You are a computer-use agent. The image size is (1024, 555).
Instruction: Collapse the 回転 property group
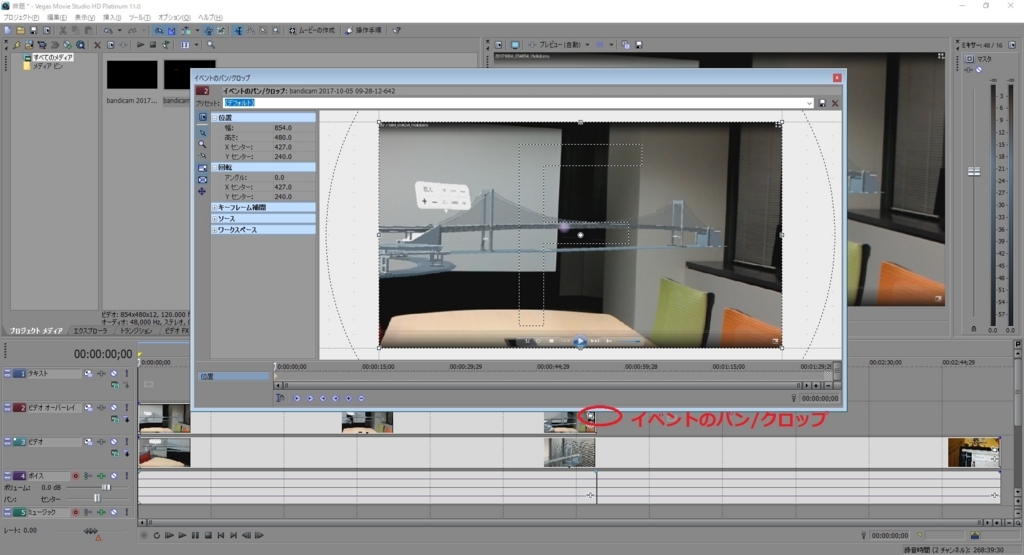pos(214,168)
